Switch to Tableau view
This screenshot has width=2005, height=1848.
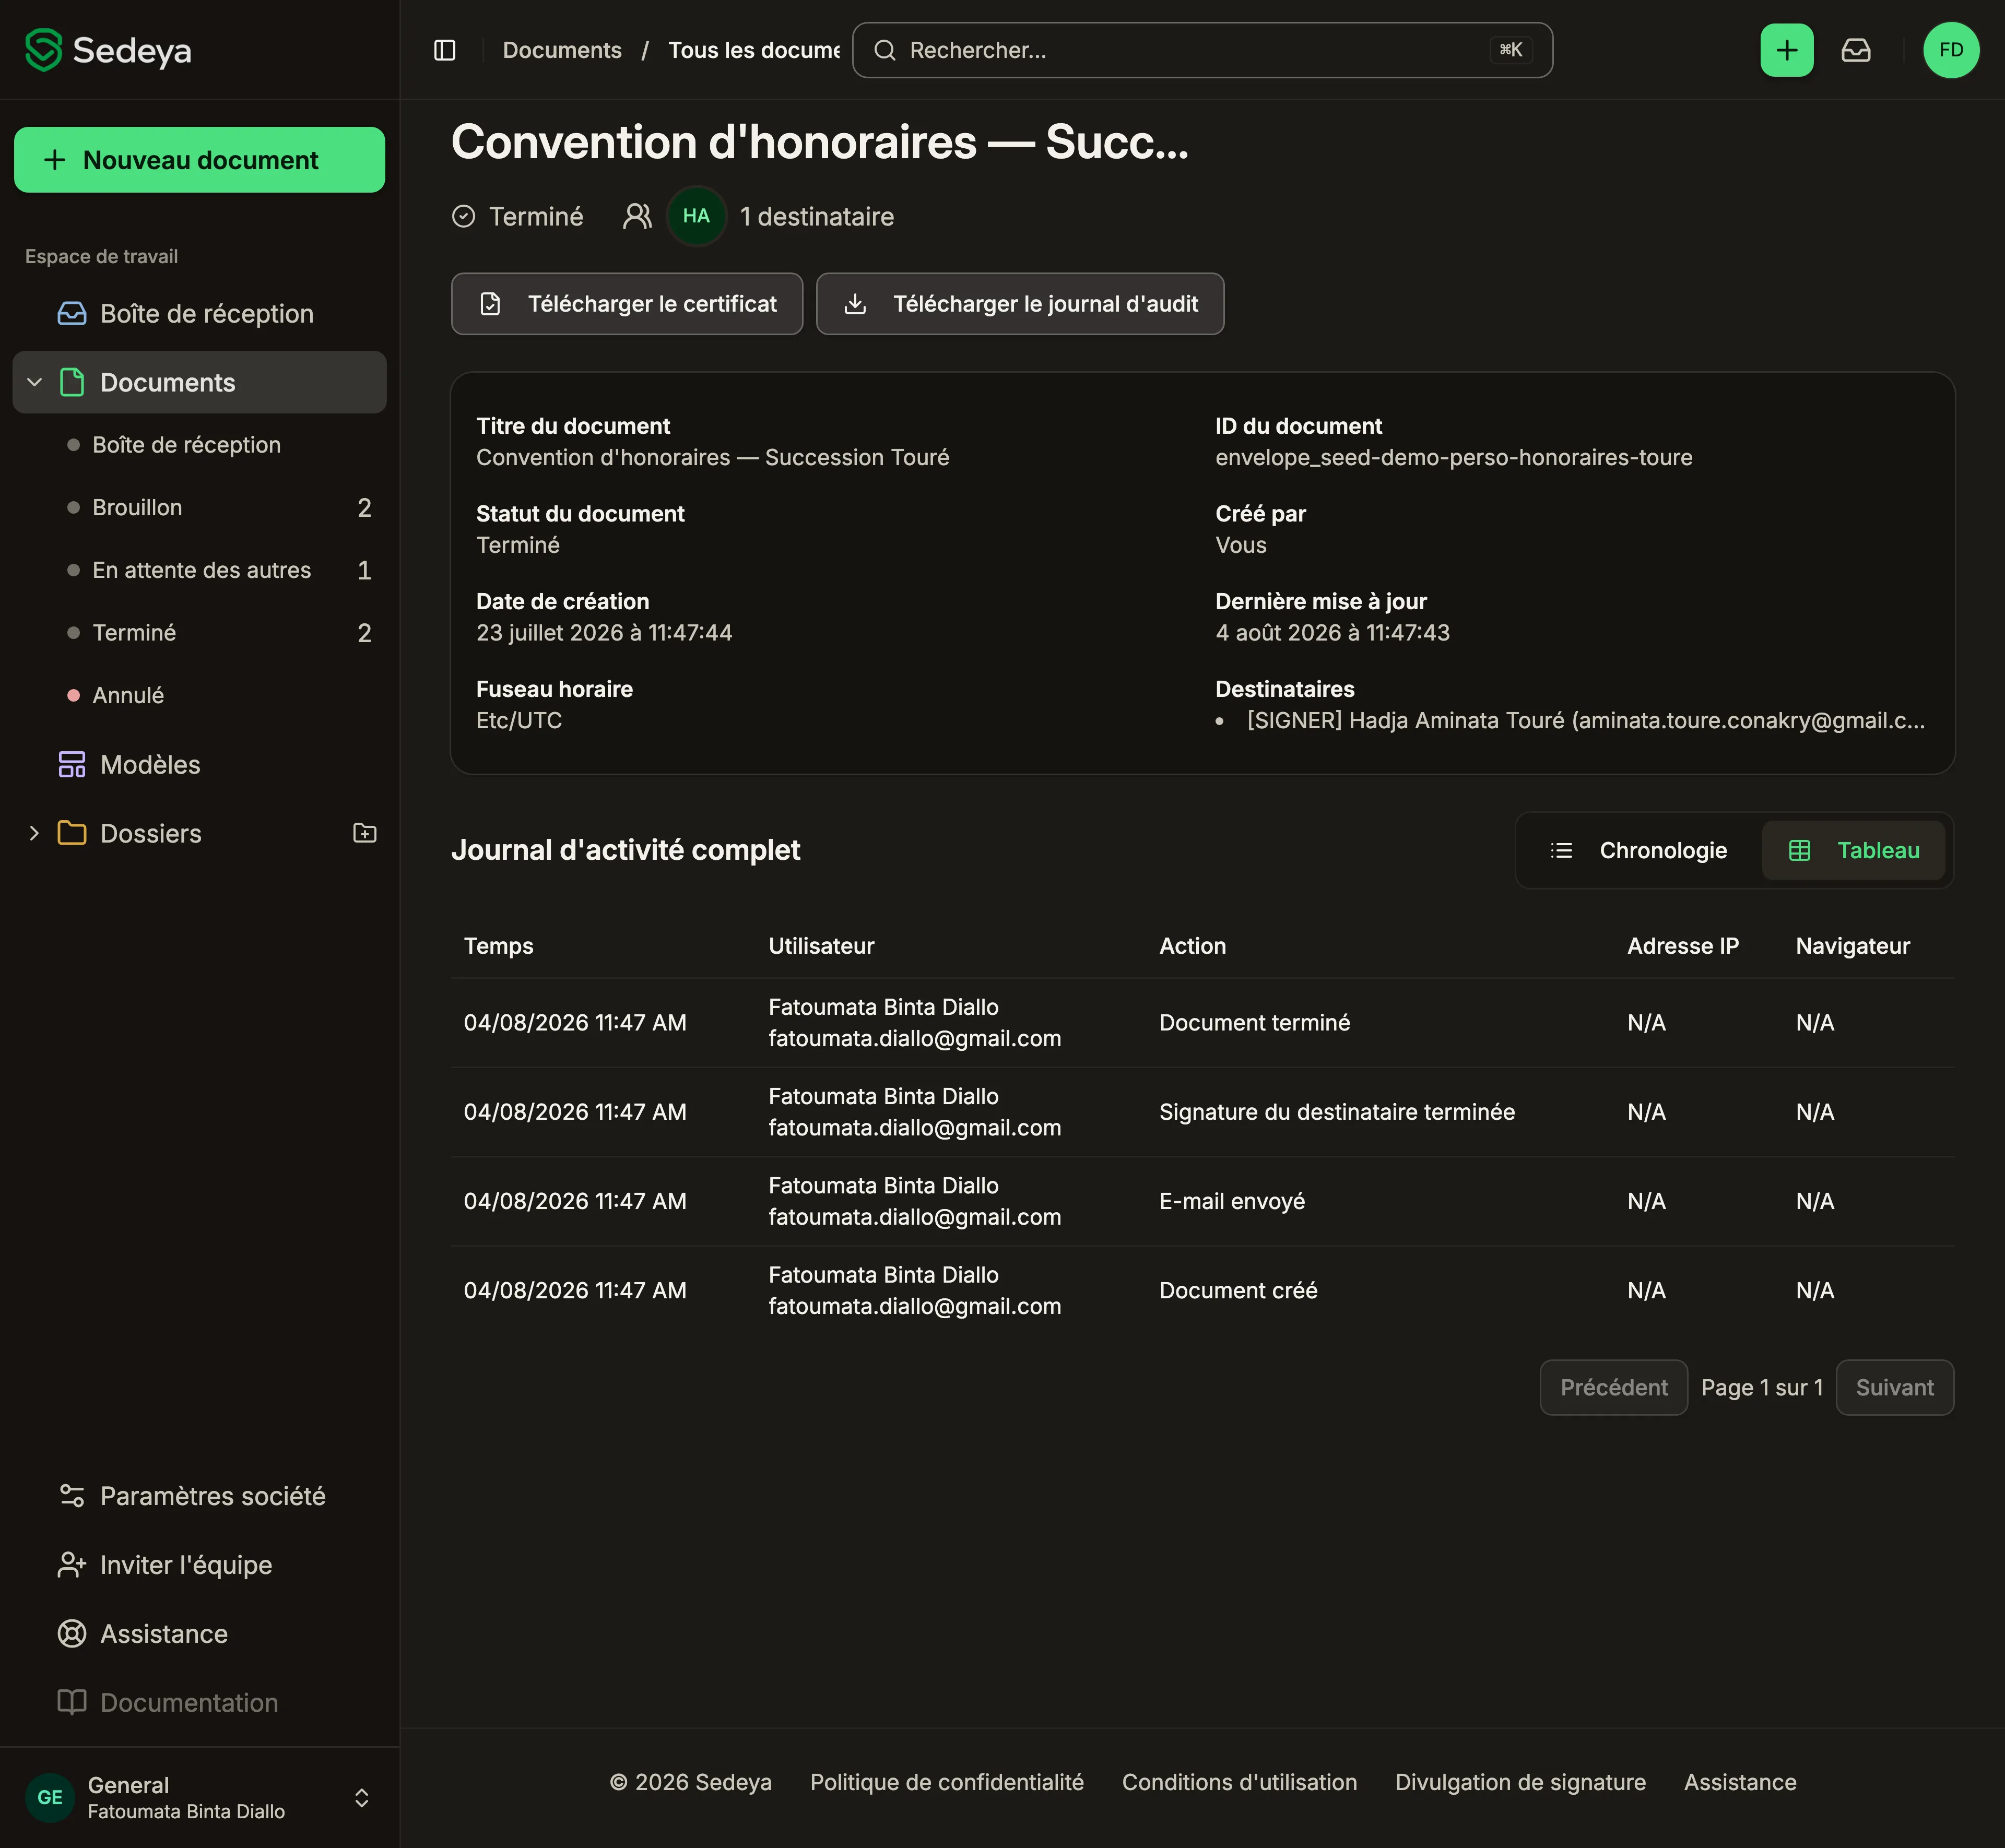pos(1853,850)
